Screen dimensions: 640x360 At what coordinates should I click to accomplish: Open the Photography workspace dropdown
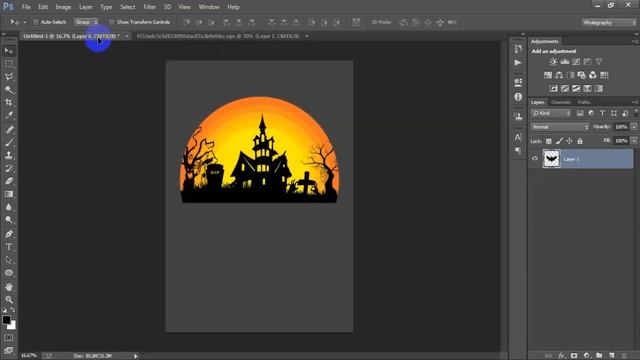point(609,22)
